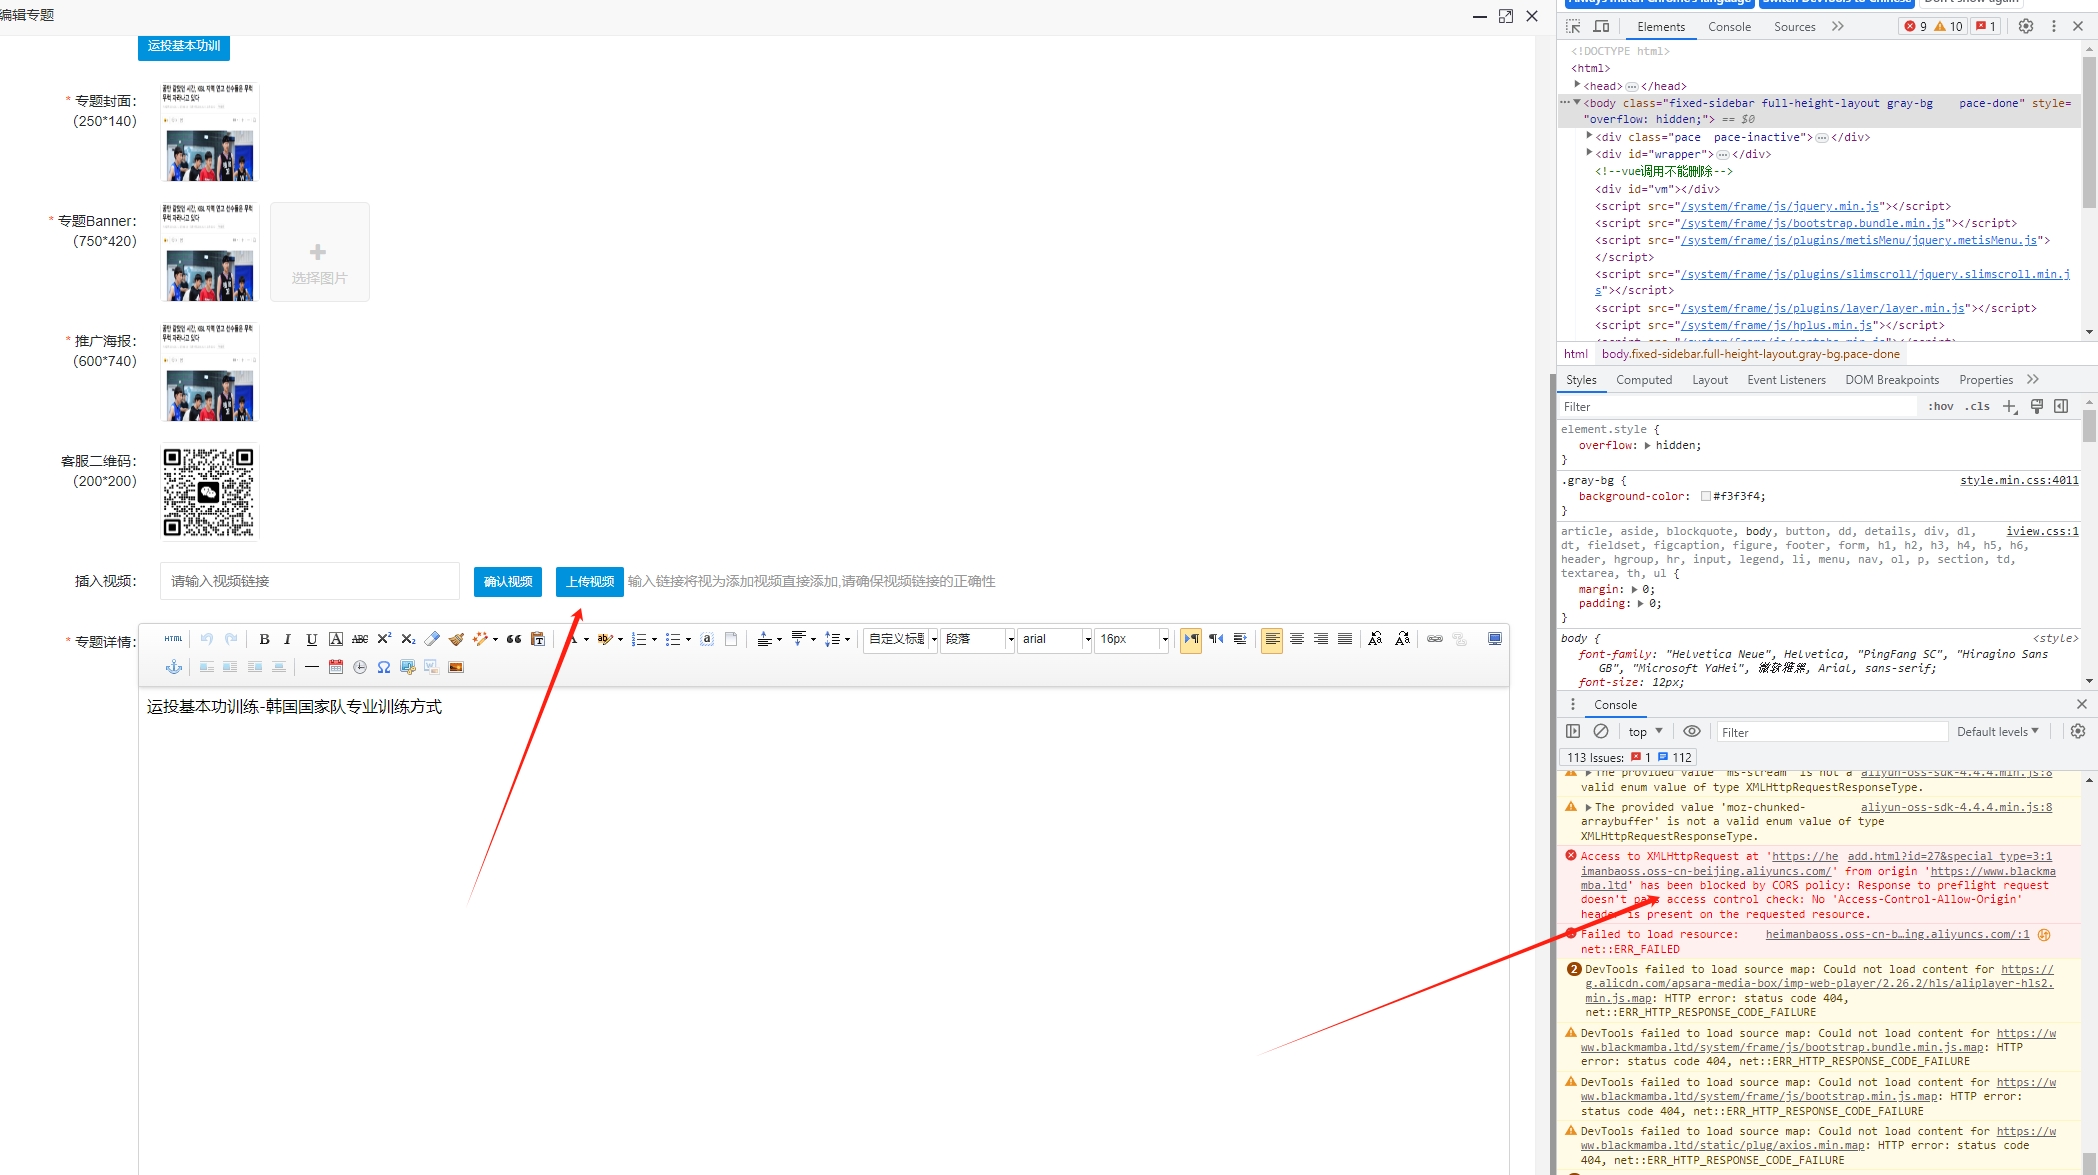This screenshot has width=2098, height=1175.
Task: Click the 上传视频 upload video button
Action: (590, 581)
